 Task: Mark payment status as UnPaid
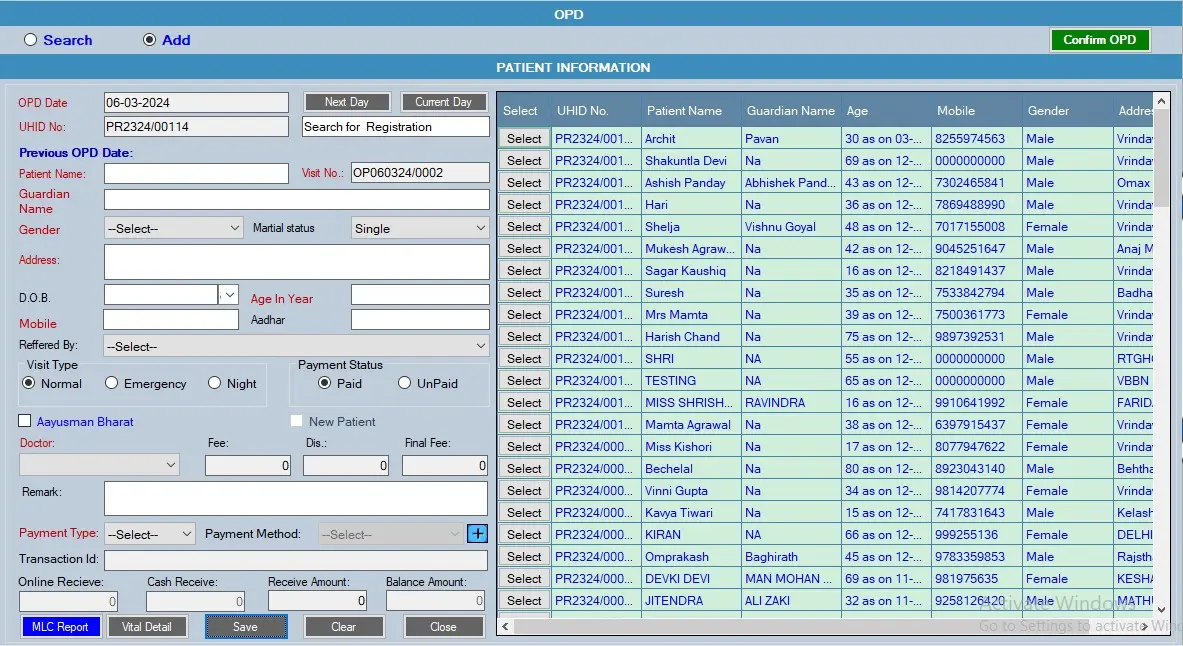[405, 383]
